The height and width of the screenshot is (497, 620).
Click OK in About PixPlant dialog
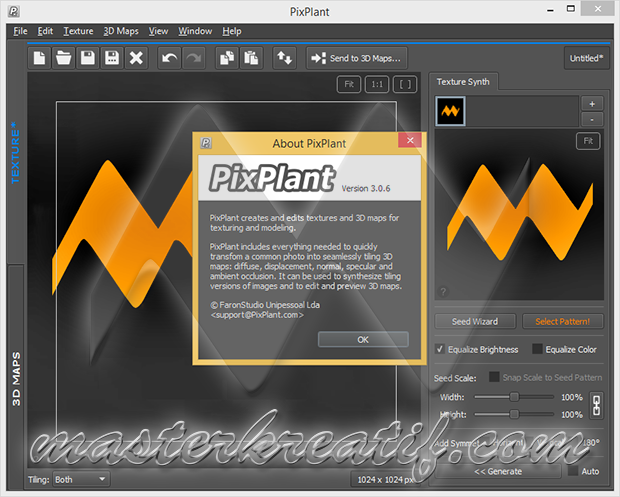(363, 340)
